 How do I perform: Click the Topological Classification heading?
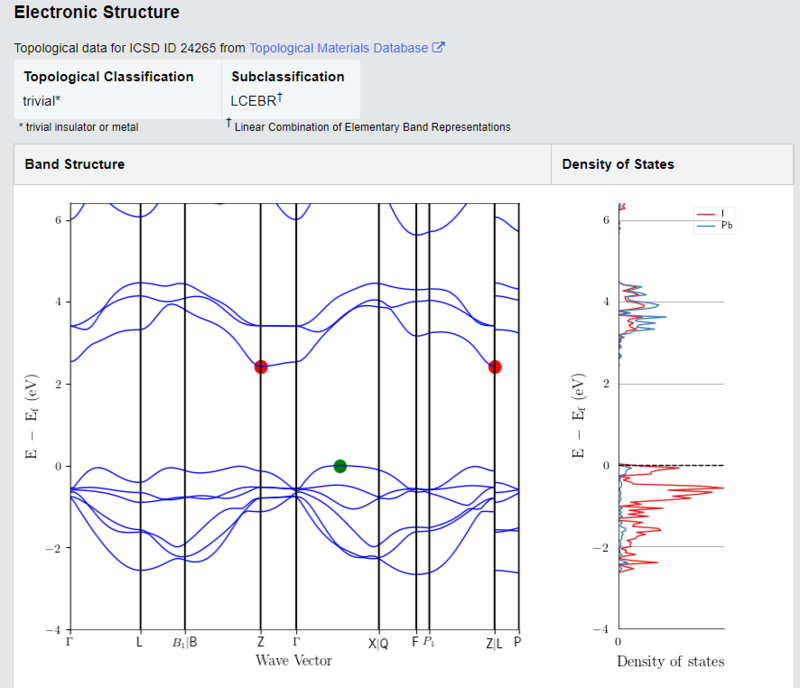[x=109, y=77]
